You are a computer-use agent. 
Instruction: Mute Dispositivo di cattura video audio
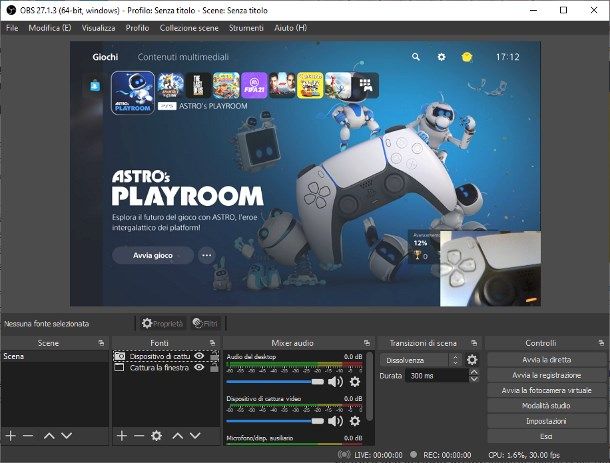point(335,421)
